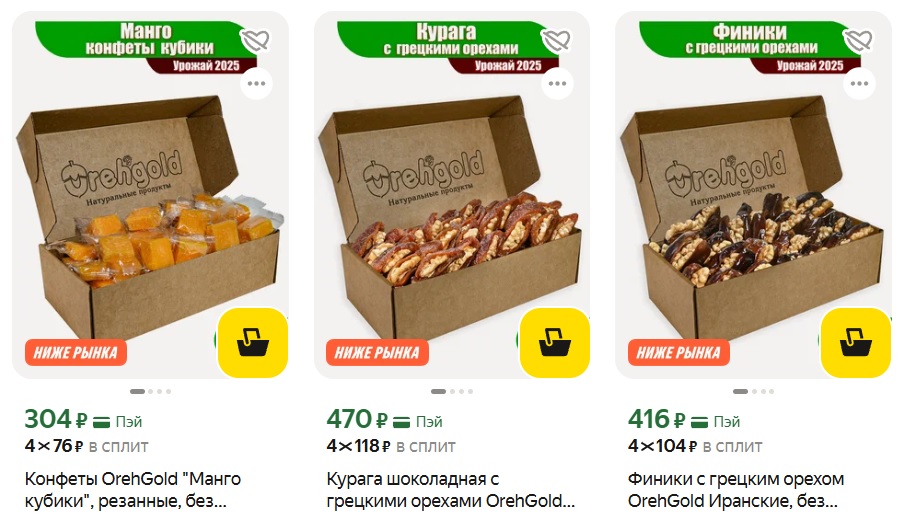The height and width of the screenshot is (514, 902).
Task: Click Пэй card icon beside 304 ₽
Action: (x=101, y=422)
